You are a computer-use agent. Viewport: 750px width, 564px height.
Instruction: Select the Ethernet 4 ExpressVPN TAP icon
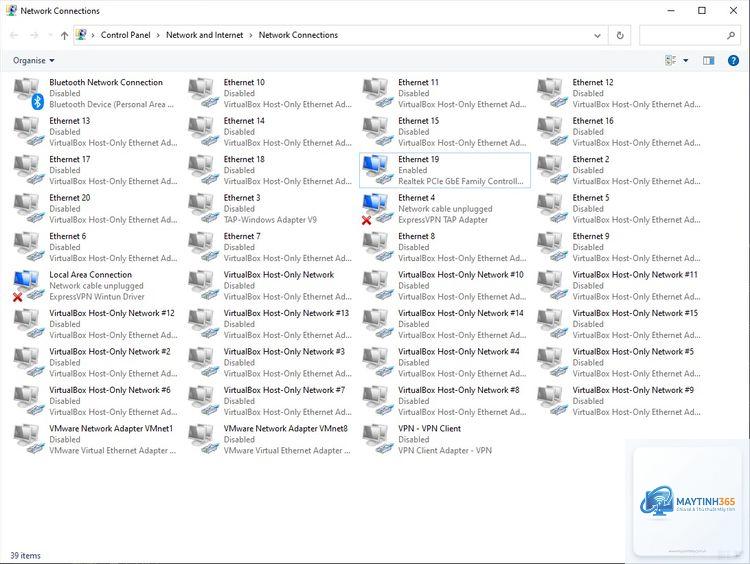coord(378,209)
